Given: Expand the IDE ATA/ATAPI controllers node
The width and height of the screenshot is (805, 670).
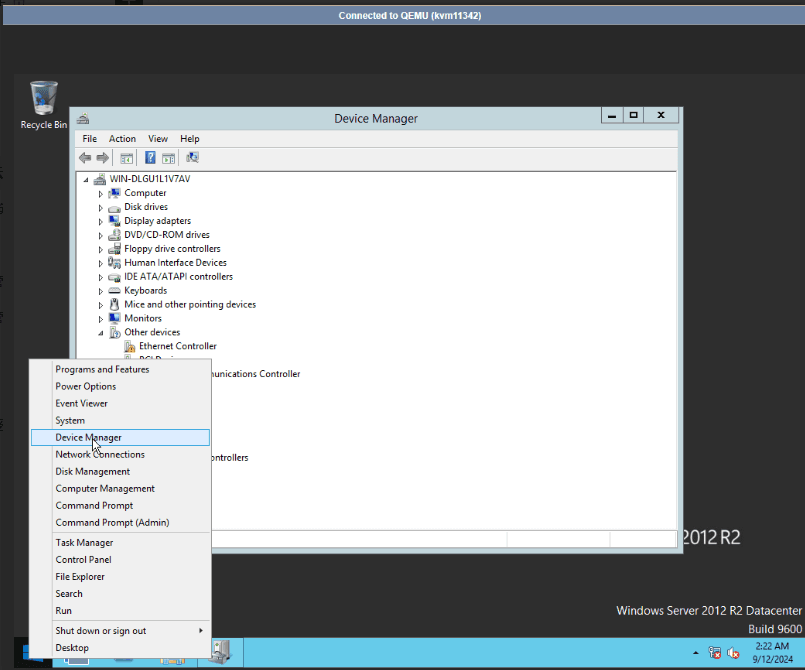Looking at the screenshot, I should pos(101,277).
